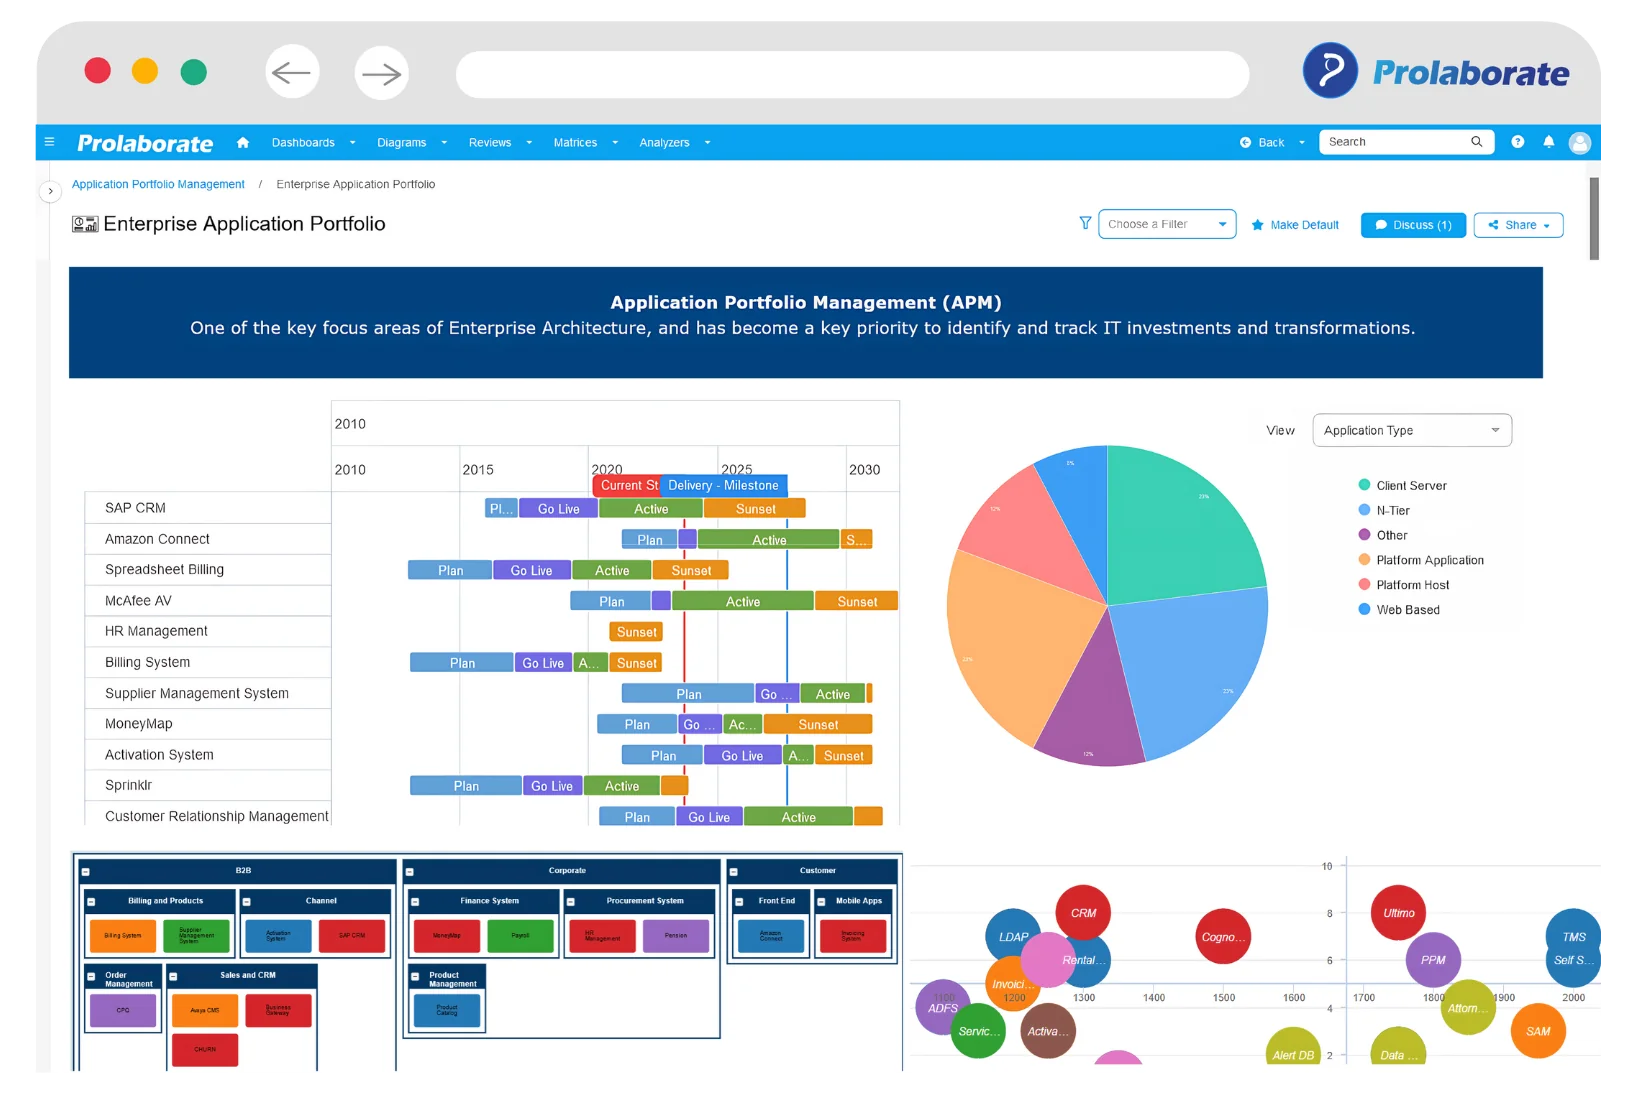Expand the Share dropdown button
The width and height of the screenshot is (1636, 1105).
pyautogui.click(x=1518, y=225)
